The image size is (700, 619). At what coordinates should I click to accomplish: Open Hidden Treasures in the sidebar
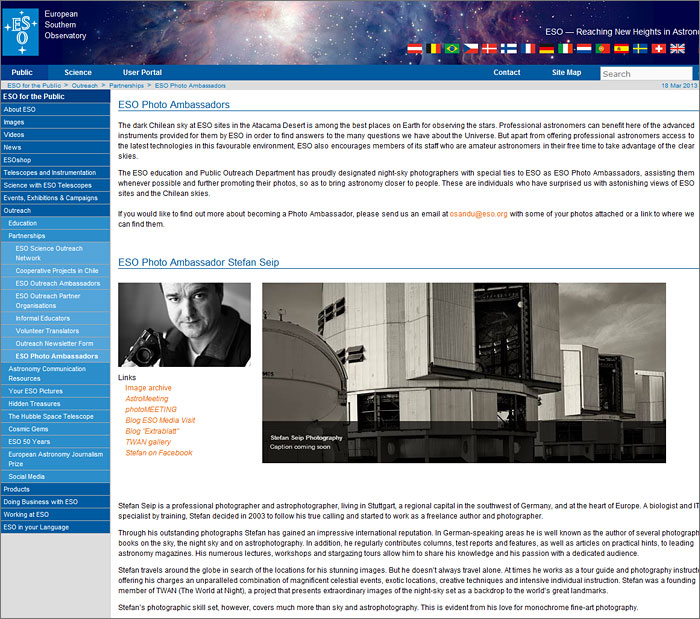(x=55, y=403)
